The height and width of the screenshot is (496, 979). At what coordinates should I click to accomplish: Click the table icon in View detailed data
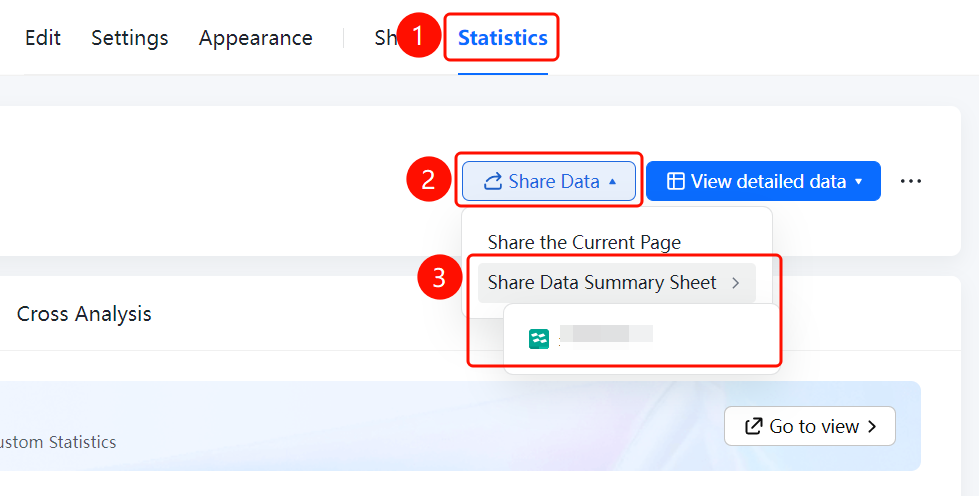676,181
